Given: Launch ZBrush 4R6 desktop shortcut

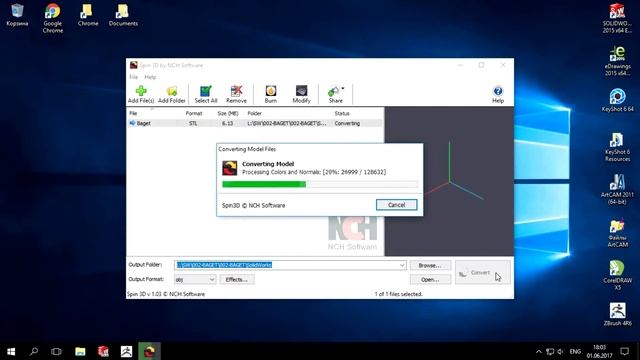Looking at the screenshot, I should click(617, 314).
